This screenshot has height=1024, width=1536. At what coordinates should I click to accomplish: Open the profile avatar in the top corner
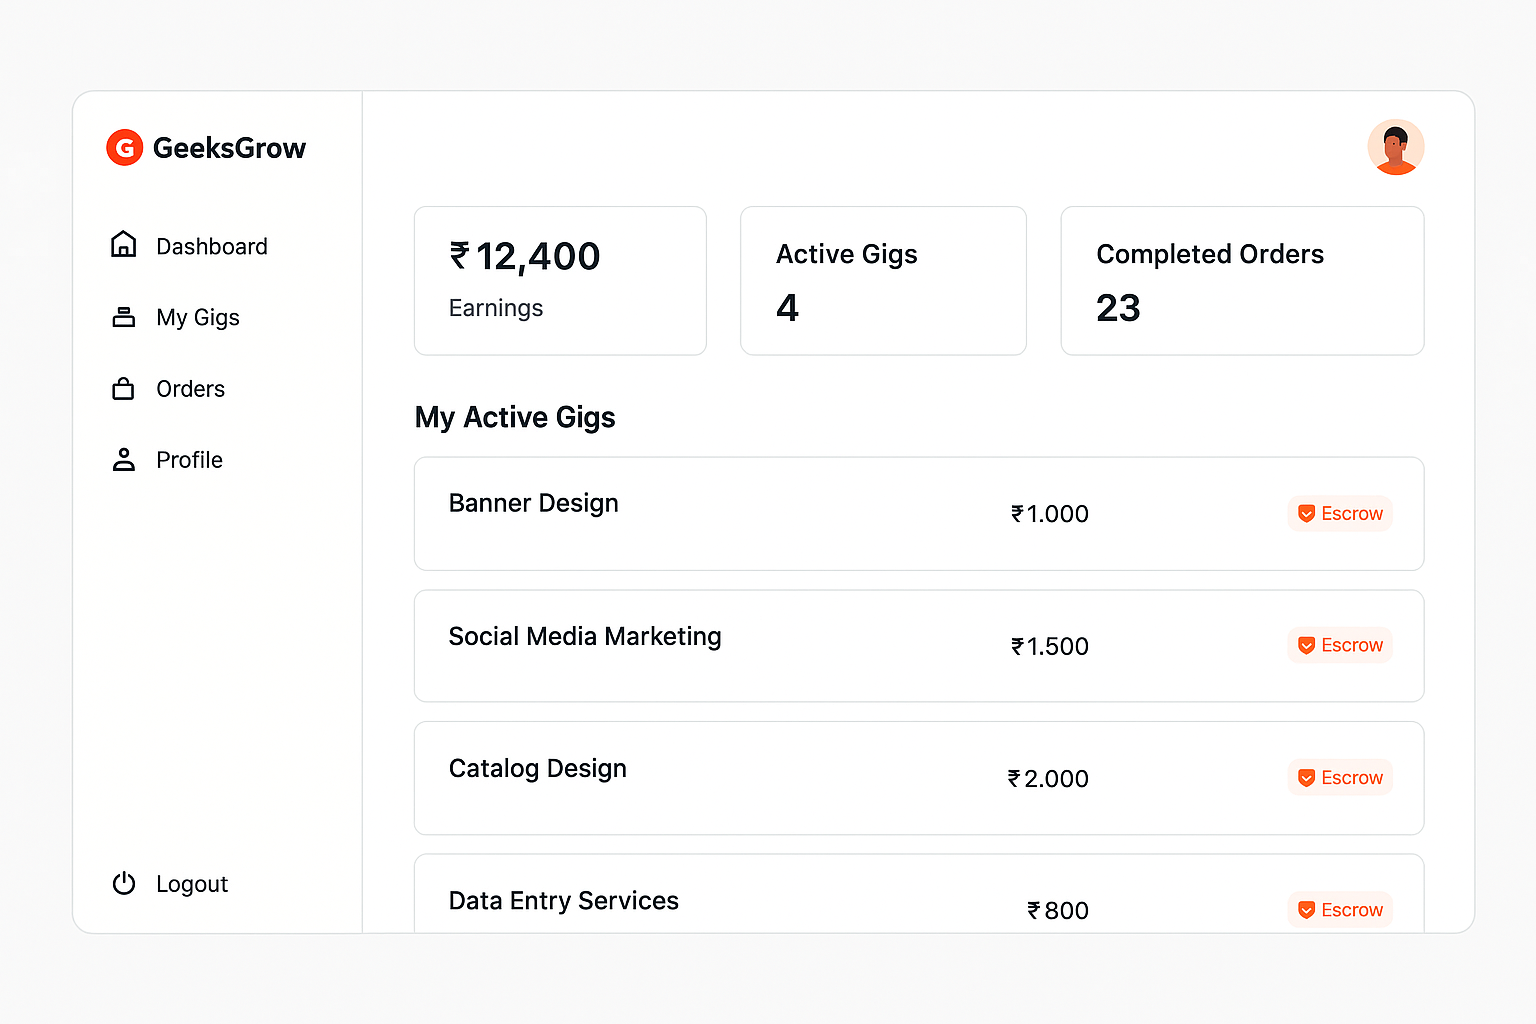(x=1396, y=146)
